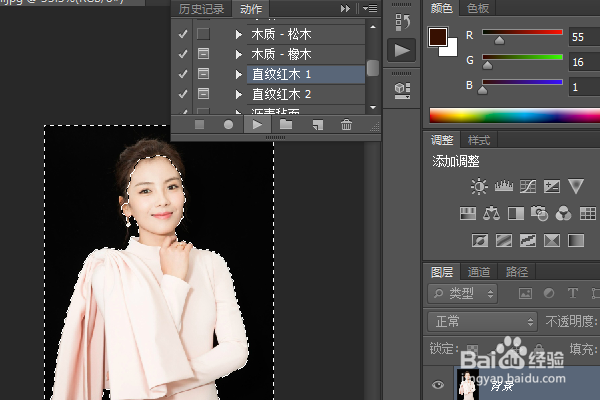Click the R red slider handle
Screen dimensions: 600x400
point(499,40)
